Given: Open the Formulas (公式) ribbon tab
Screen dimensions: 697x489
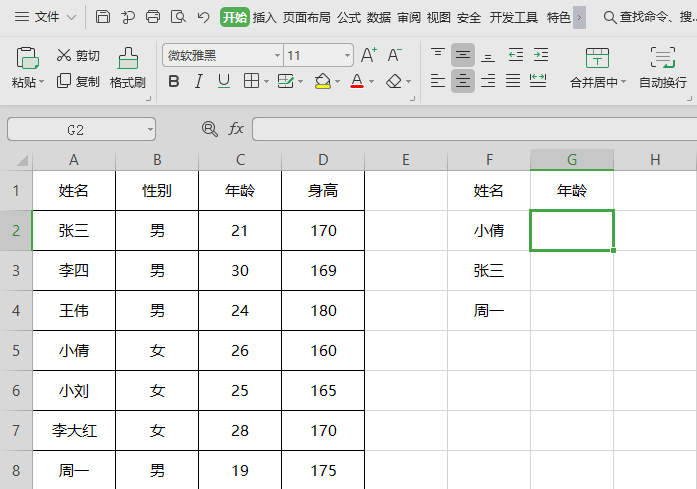Looking at the screenshot, I should click(349, 17).
